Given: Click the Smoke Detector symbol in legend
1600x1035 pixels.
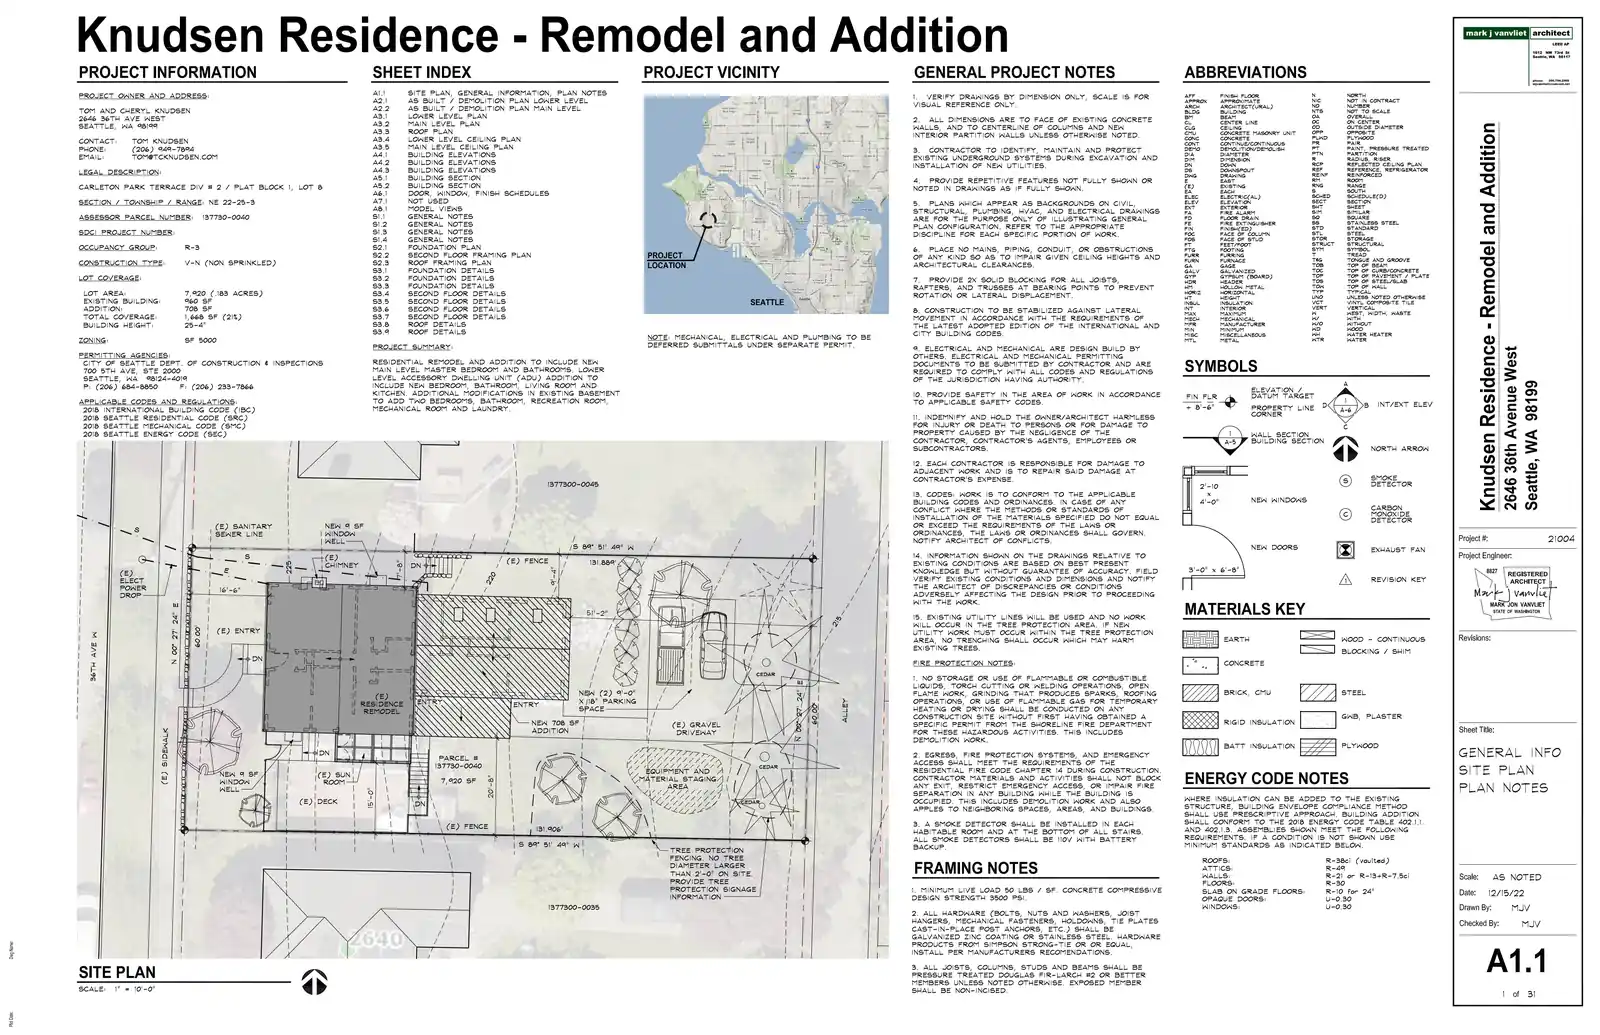Looking at the screenshot, I should (x=1346, y=481).
